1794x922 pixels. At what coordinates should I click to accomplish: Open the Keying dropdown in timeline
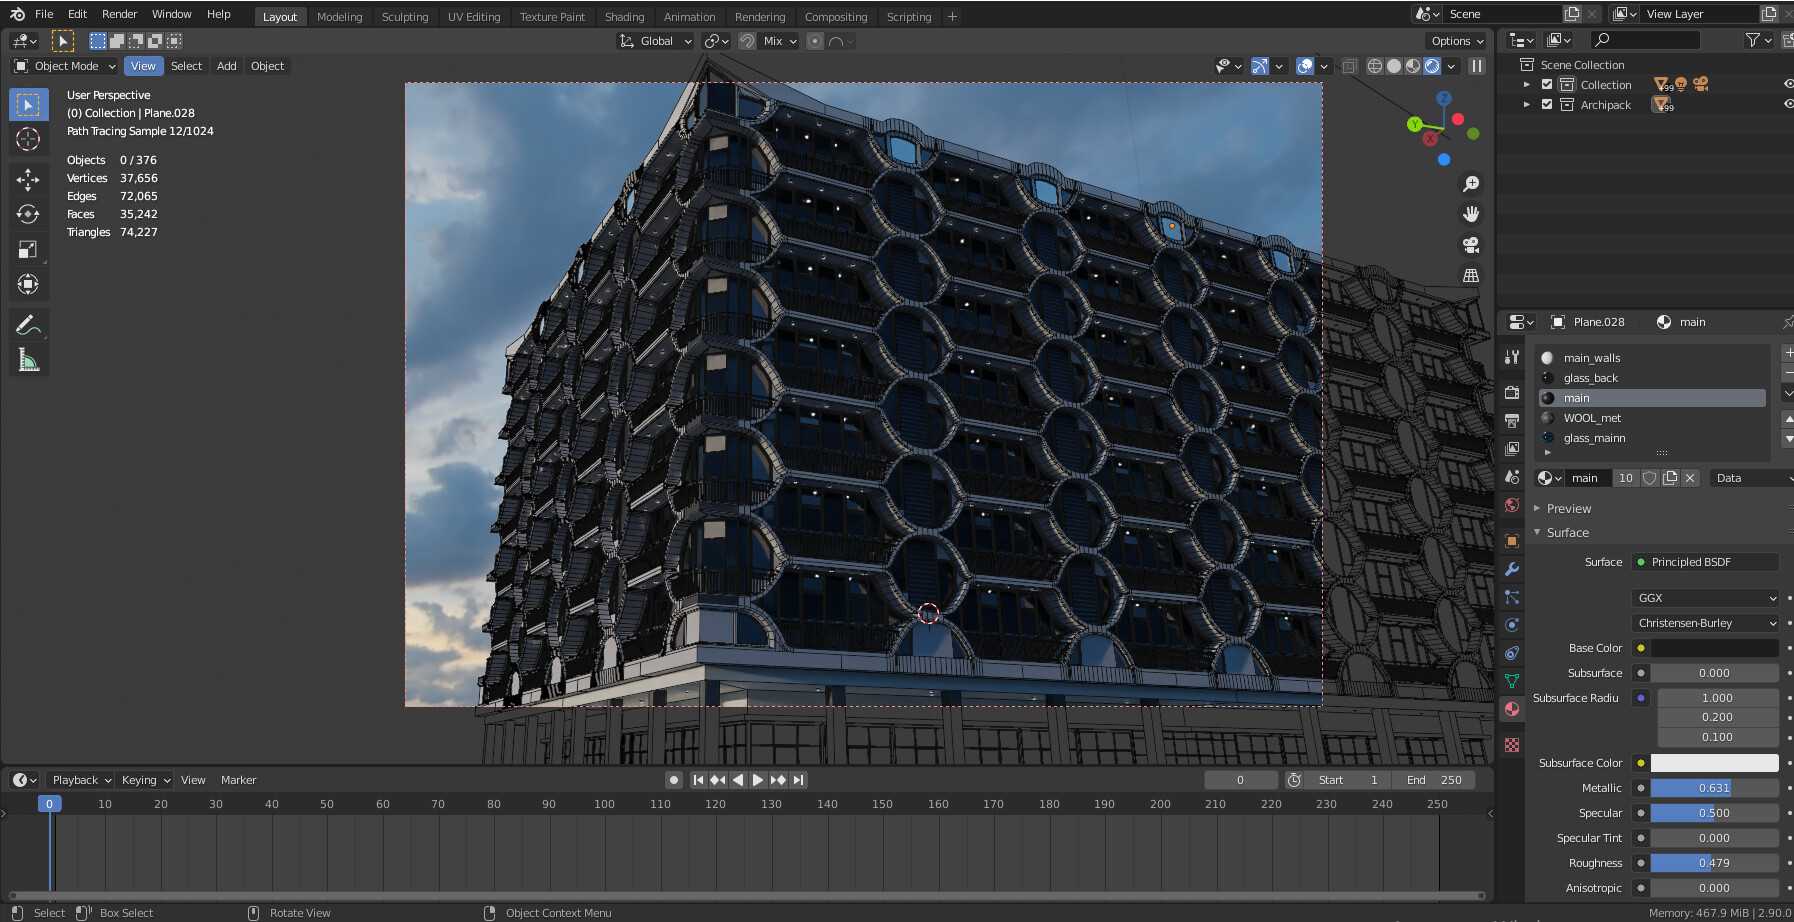pyautogui.click(x=145, y=780)
